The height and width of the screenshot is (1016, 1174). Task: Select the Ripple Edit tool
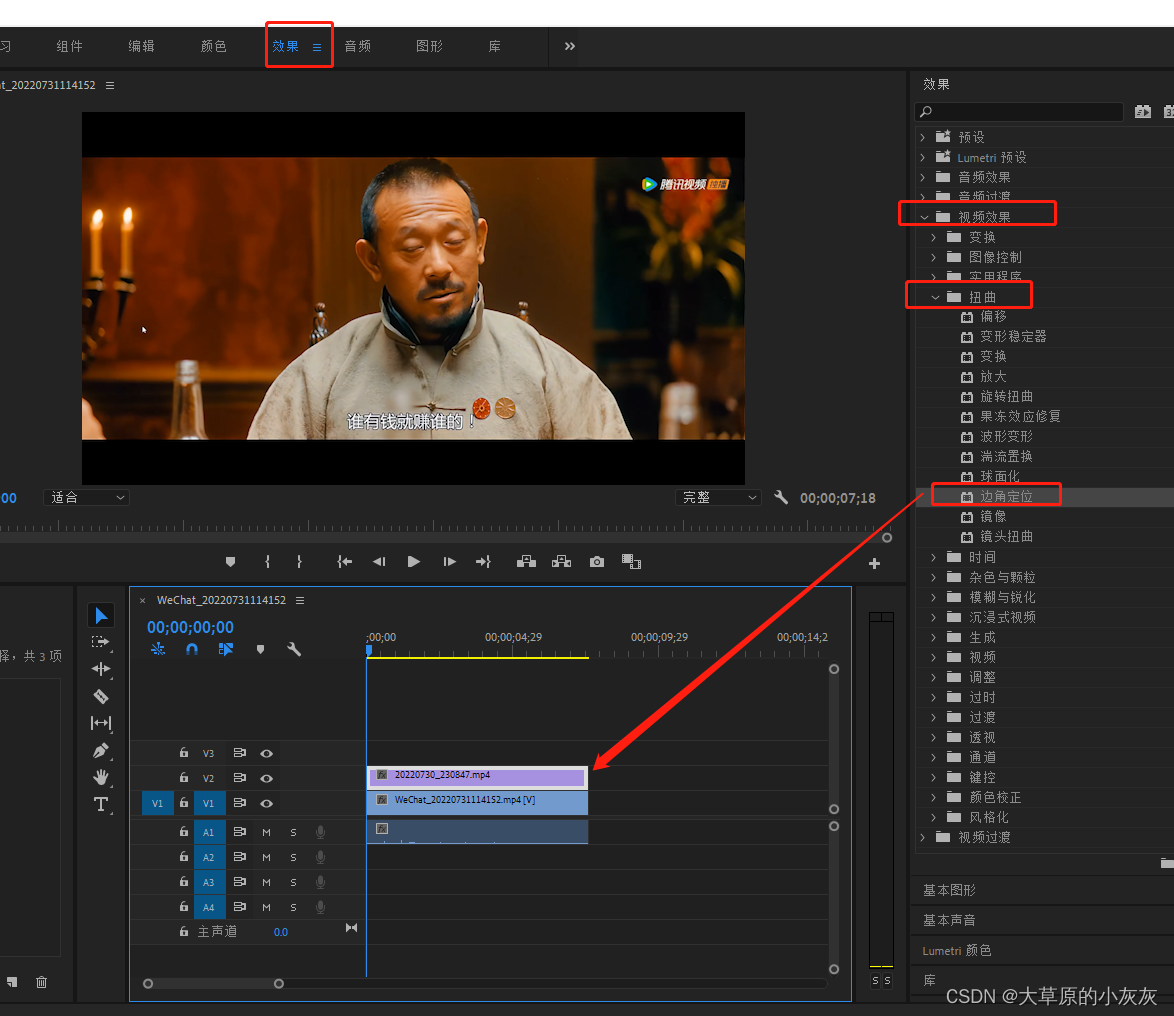(101, 669)
